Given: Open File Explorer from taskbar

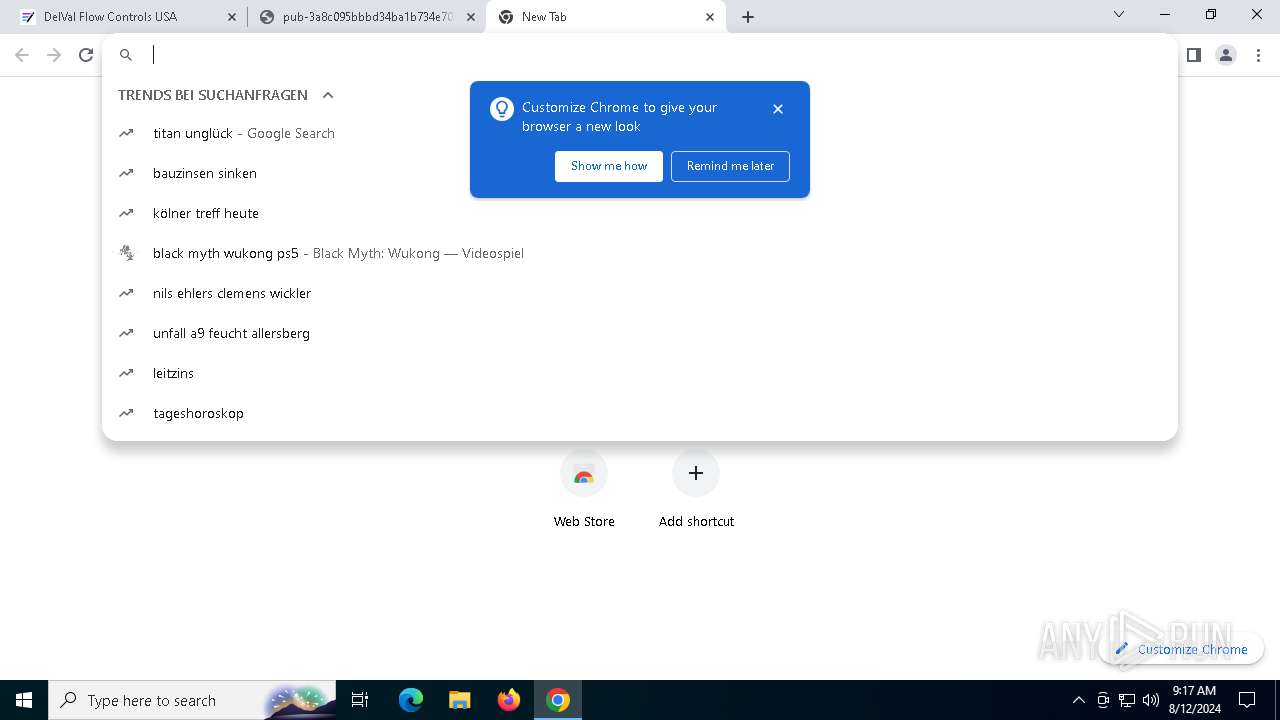Looking at the screenshot, I should 460,700.
